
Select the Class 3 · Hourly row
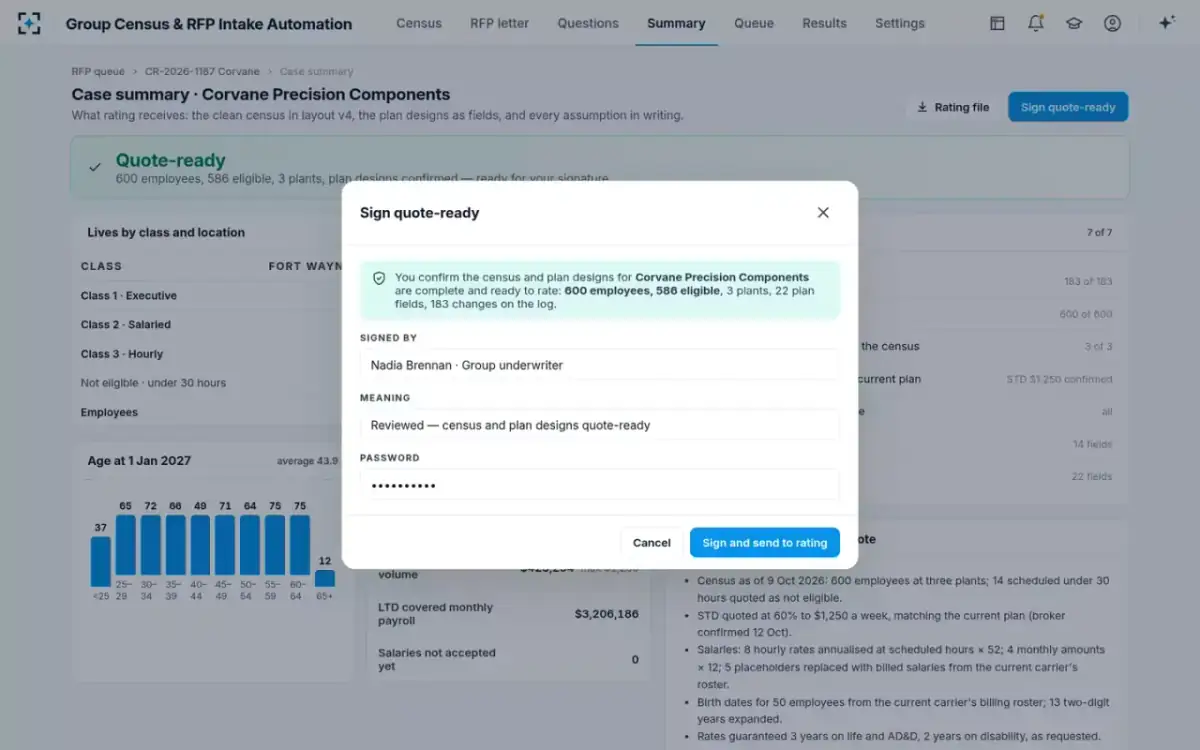pos(122,354)
